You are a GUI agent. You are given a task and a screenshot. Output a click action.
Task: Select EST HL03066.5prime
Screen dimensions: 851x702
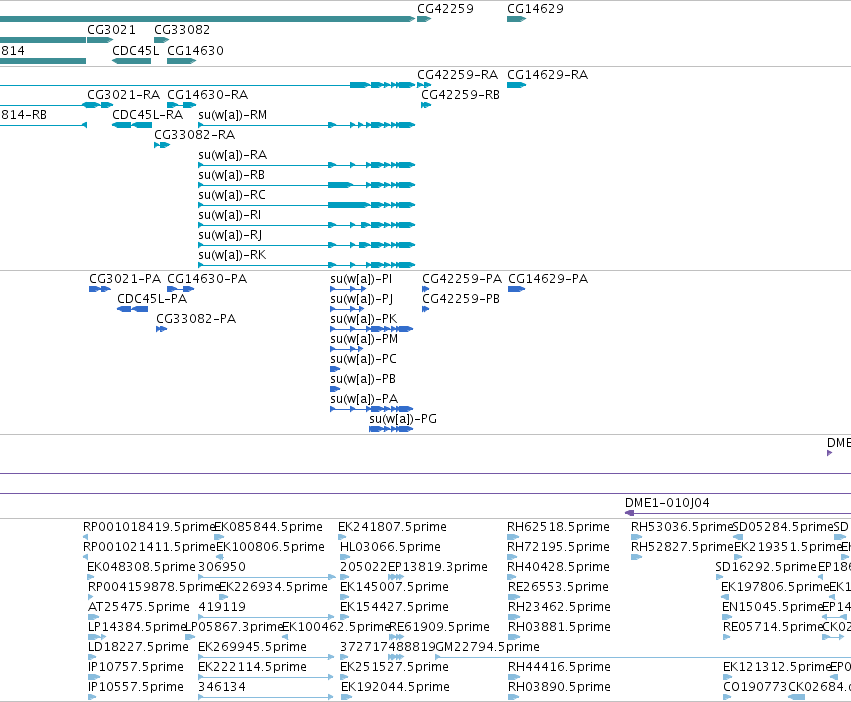[390, 547]
